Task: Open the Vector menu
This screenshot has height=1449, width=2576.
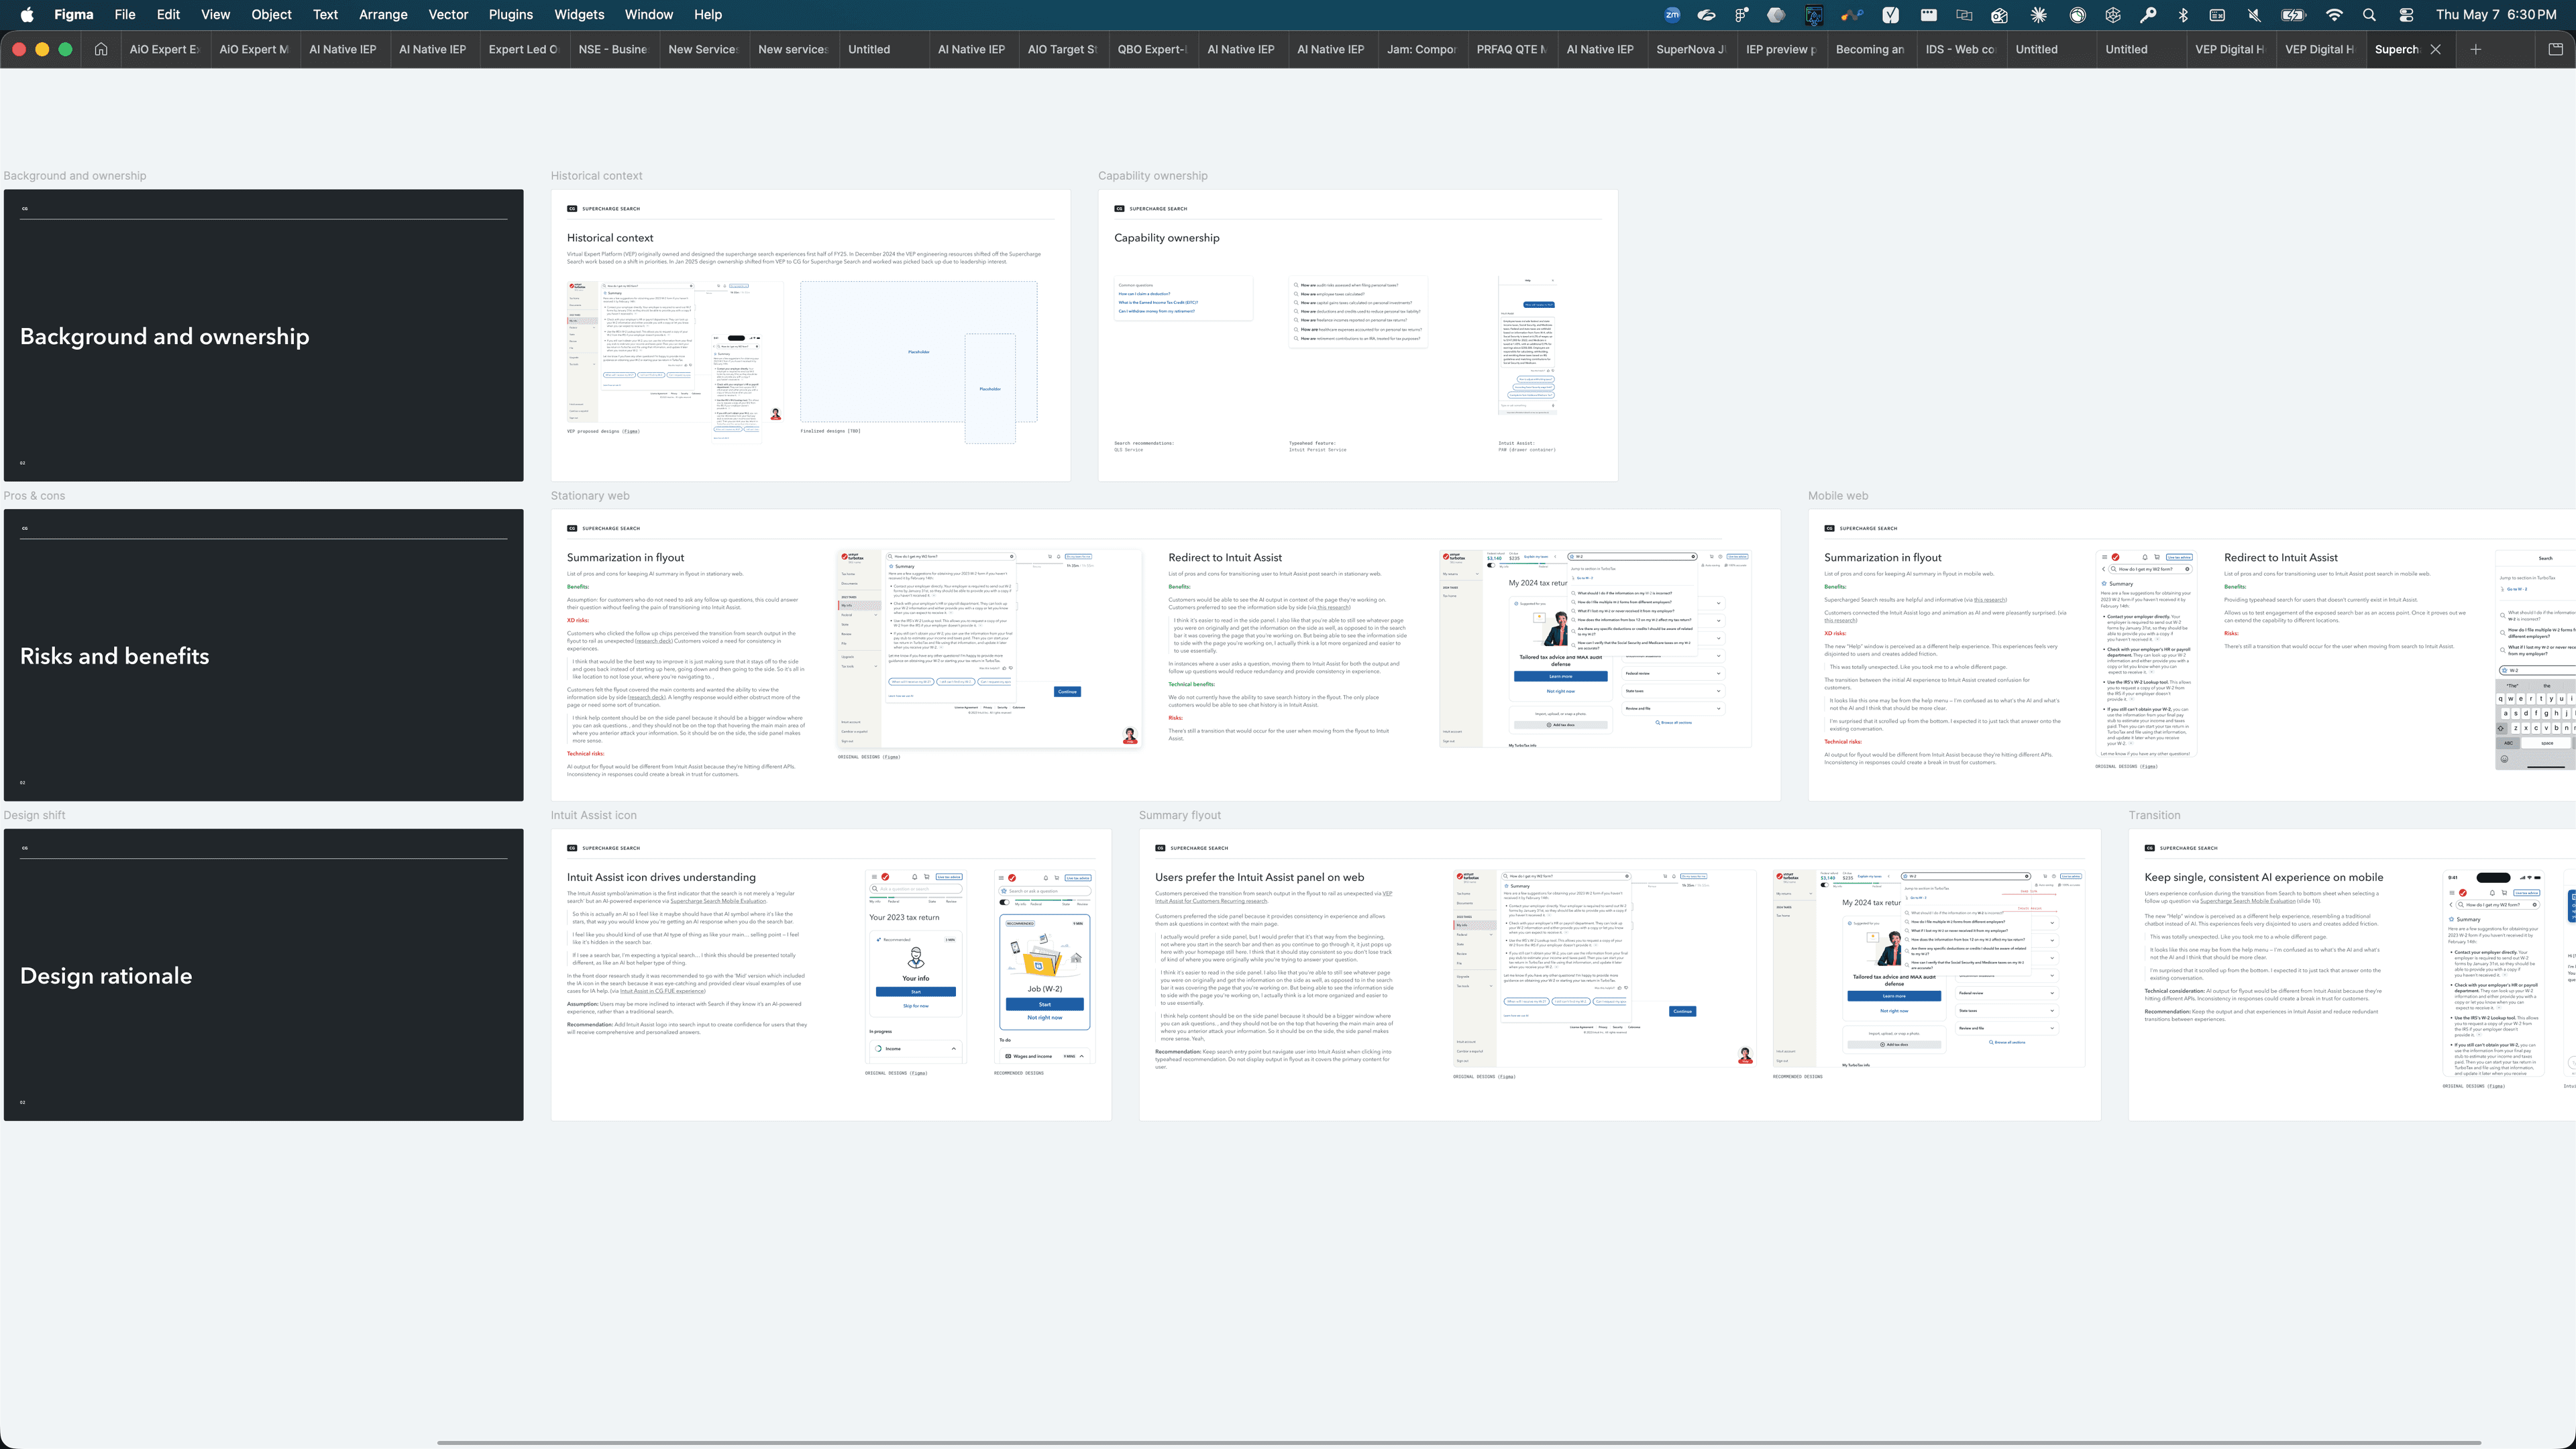Action: [x=448, y=15]
